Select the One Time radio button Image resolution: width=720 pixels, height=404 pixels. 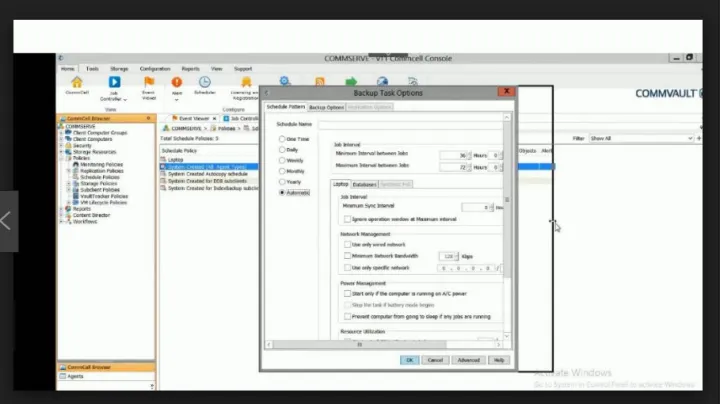click(283, 139)
